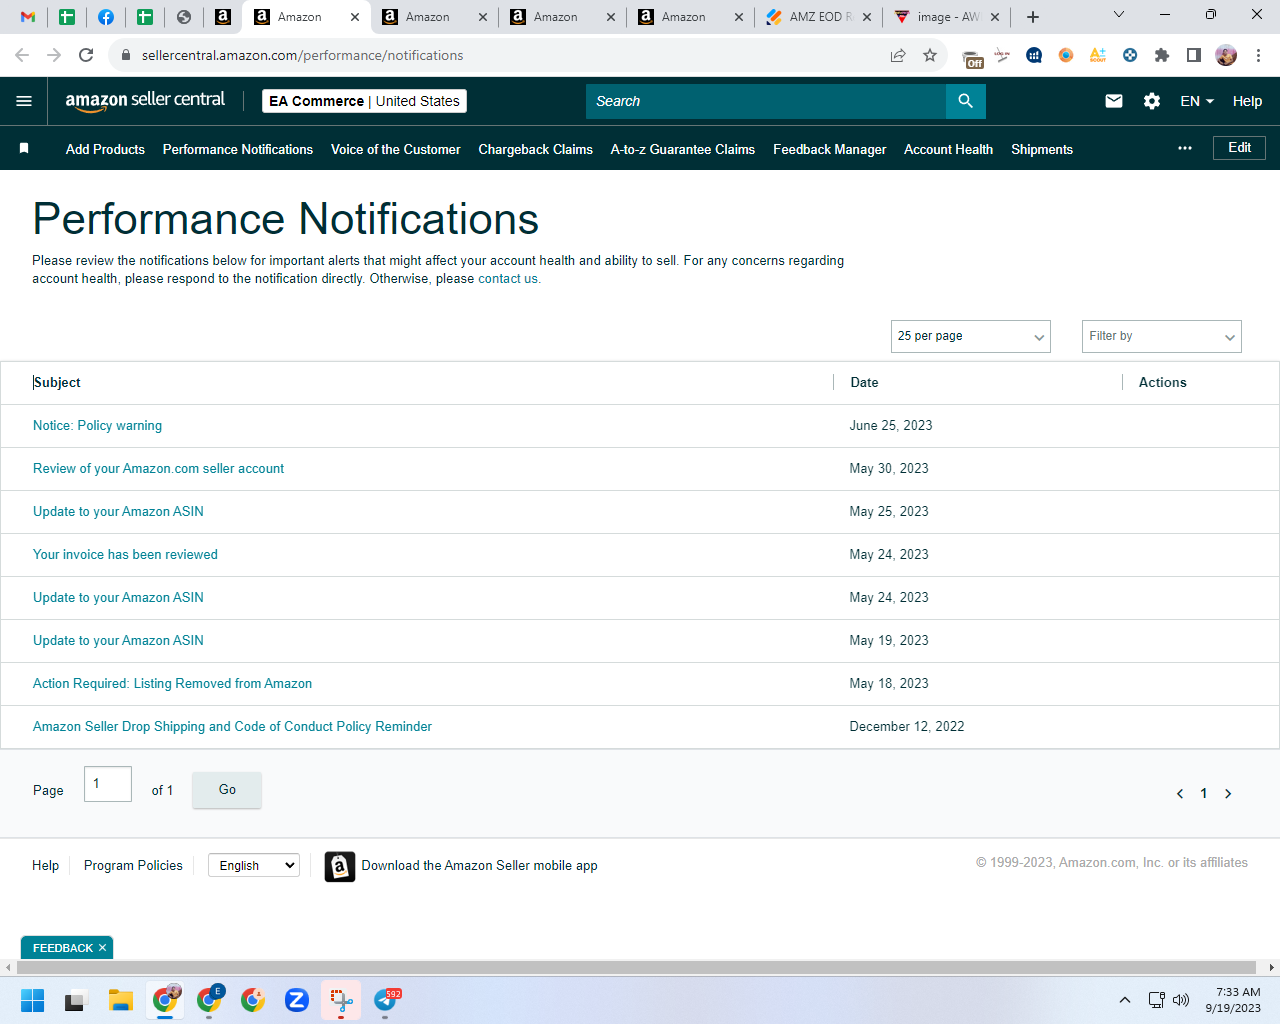Open the EN language dropdown
Image resolution: width=1280 pixels, height=1024 pixels.
tap(1197, 101)
